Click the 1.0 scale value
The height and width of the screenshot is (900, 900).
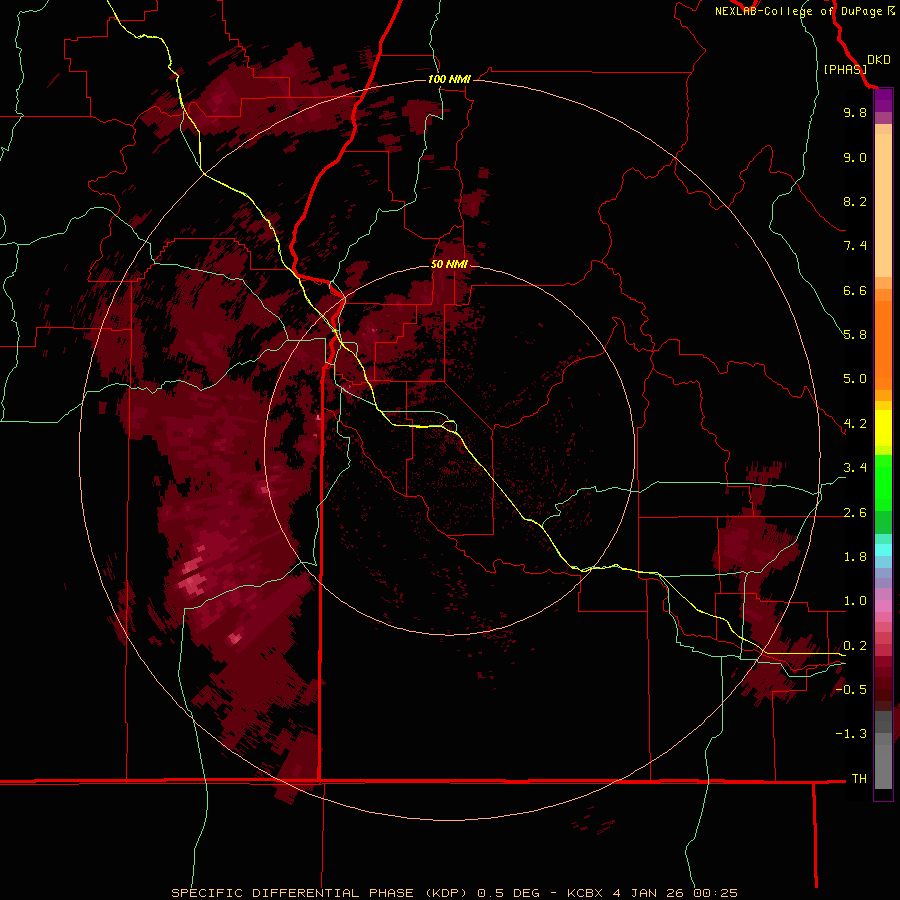click(855, 601)
